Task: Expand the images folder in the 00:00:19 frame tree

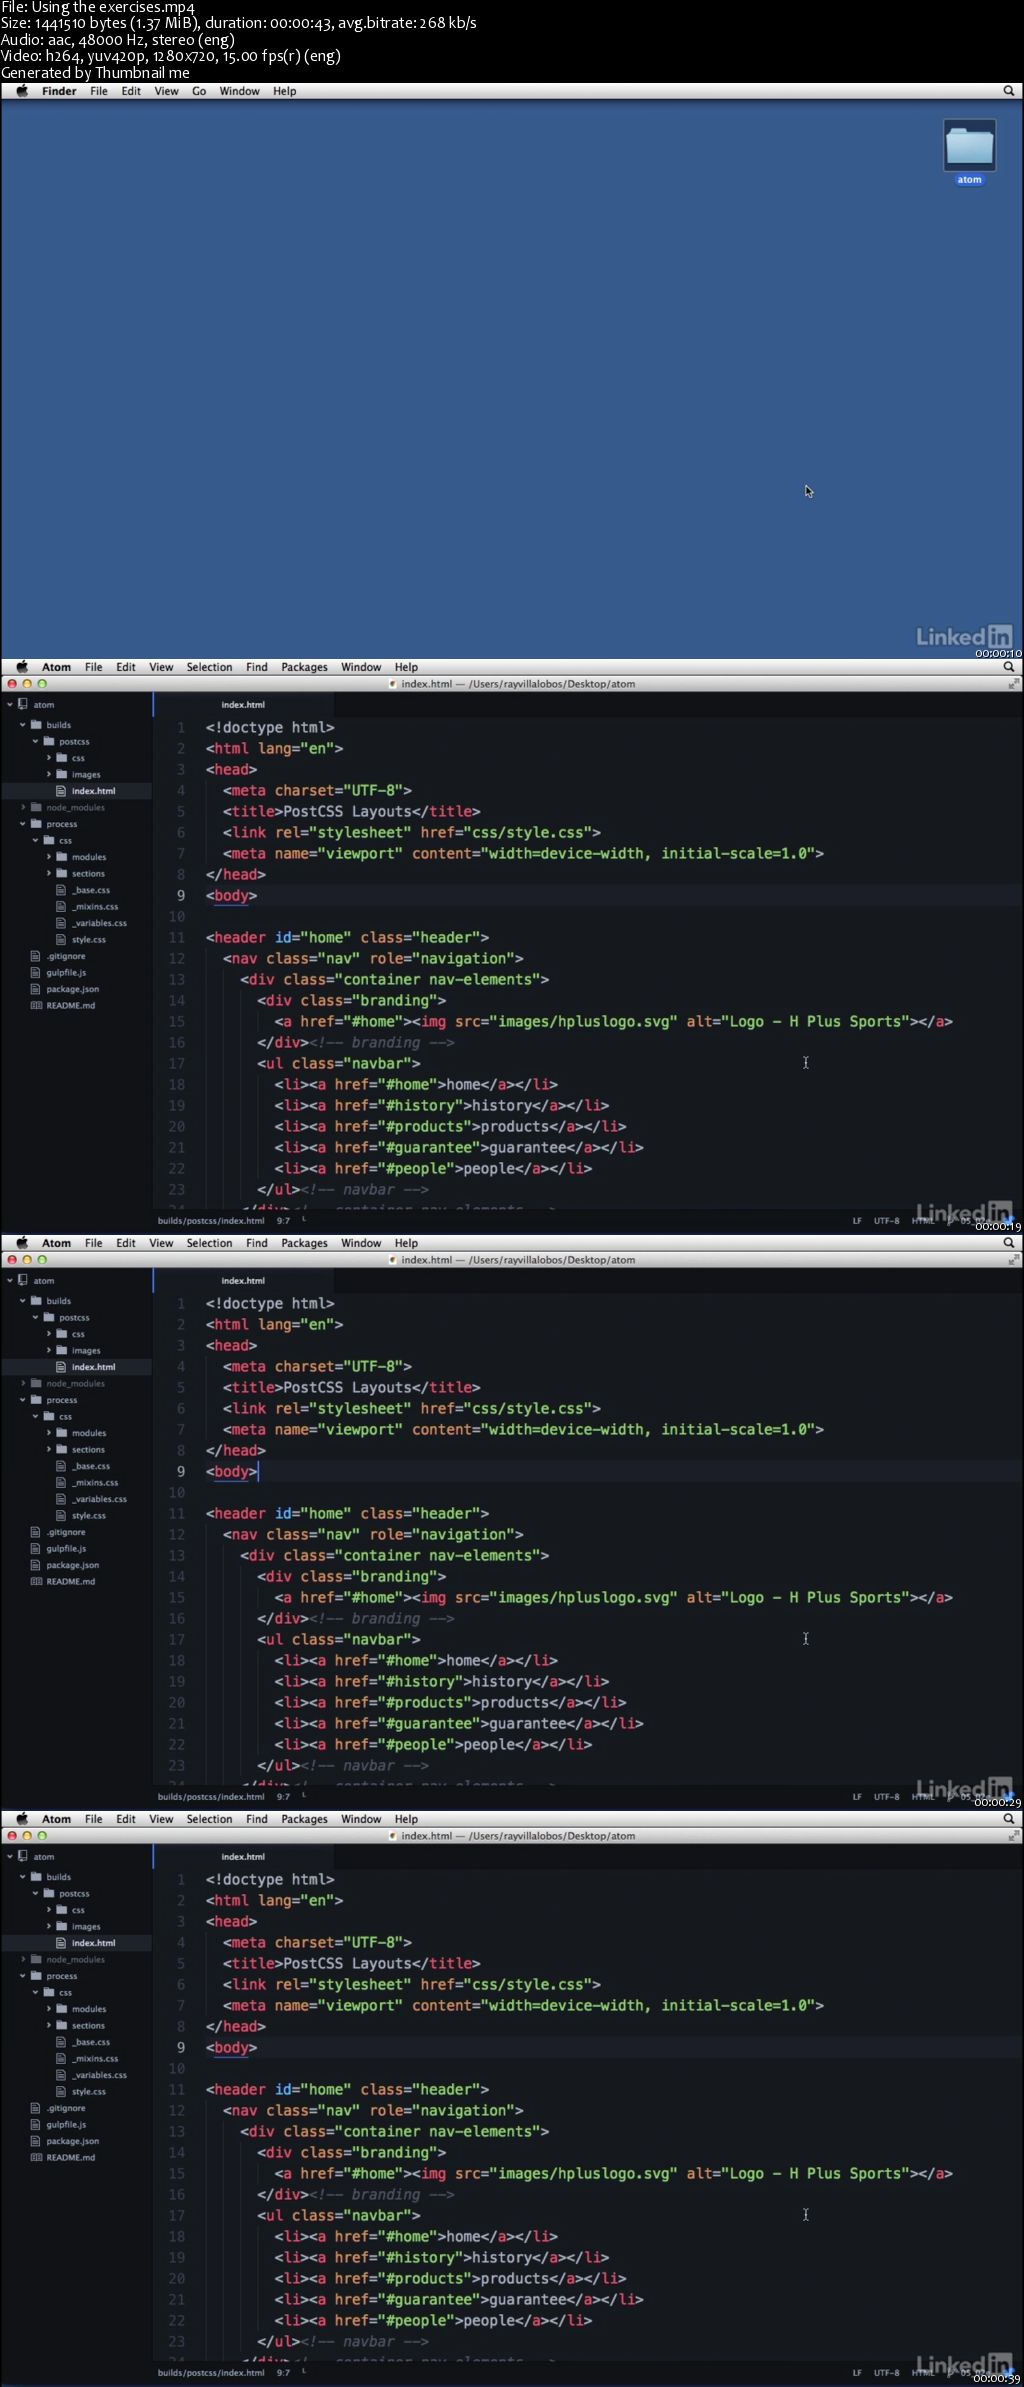Action: pyautogui.click(x=49, y=775)
